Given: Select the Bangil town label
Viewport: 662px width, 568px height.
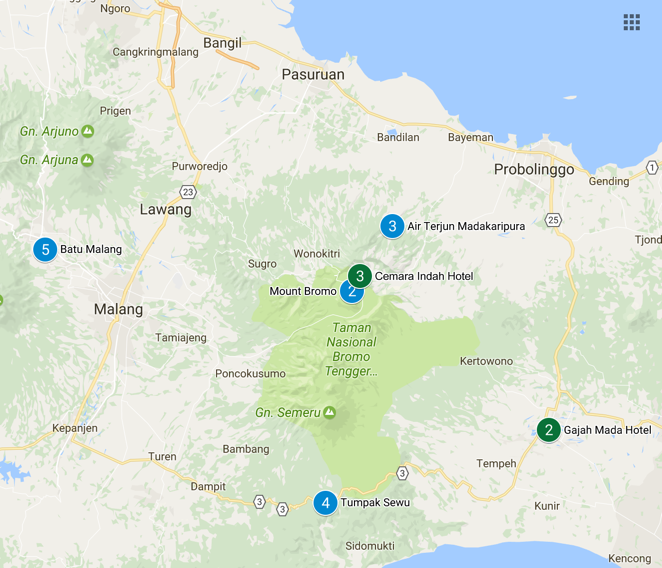Looking at the screenshot, I should click(222, 43).
